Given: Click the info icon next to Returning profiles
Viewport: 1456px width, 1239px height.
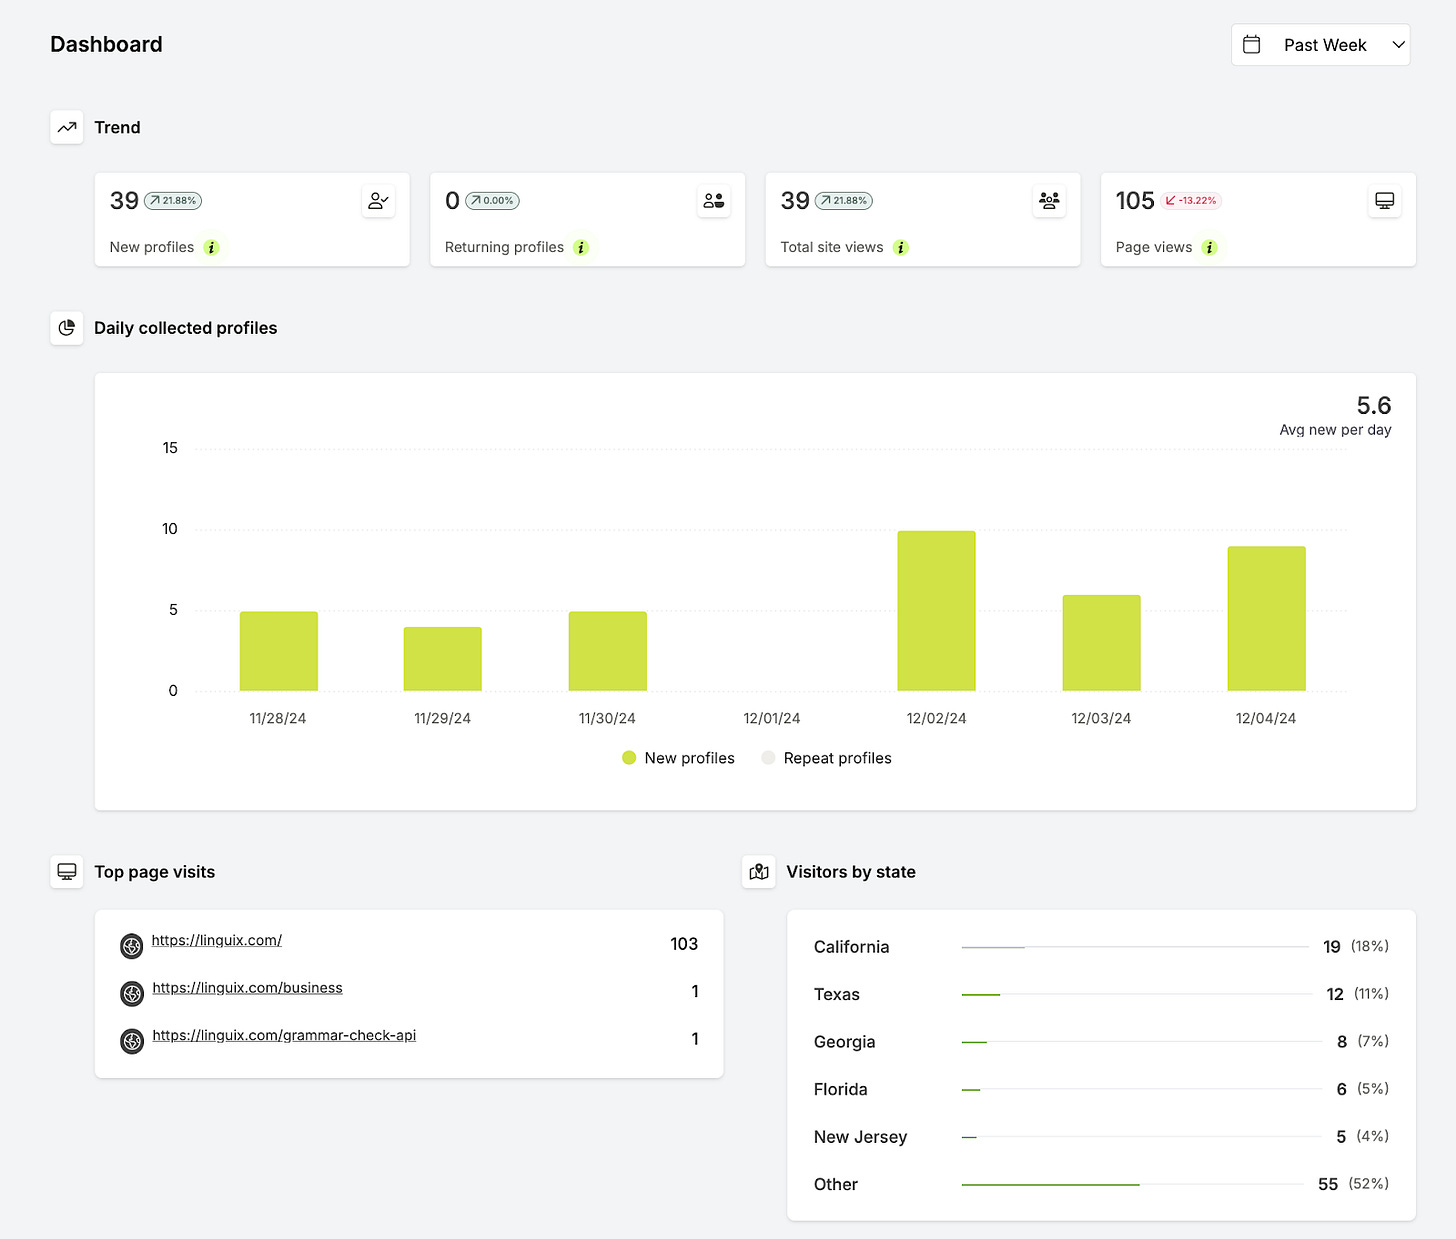Looking at the screenshot, I should pyautogui.click(x=581, y=248).
